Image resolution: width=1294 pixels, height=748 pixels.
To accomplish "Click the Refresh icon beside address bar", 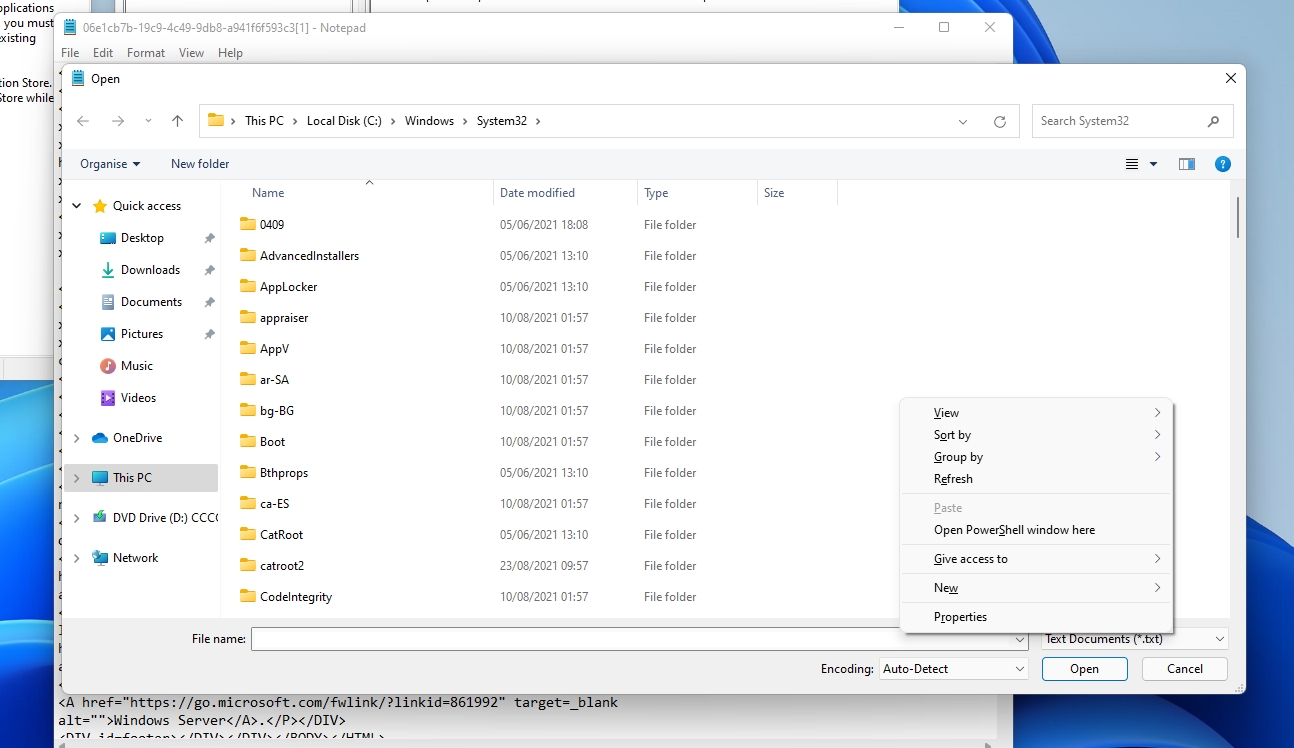I will tap(999, 121).
